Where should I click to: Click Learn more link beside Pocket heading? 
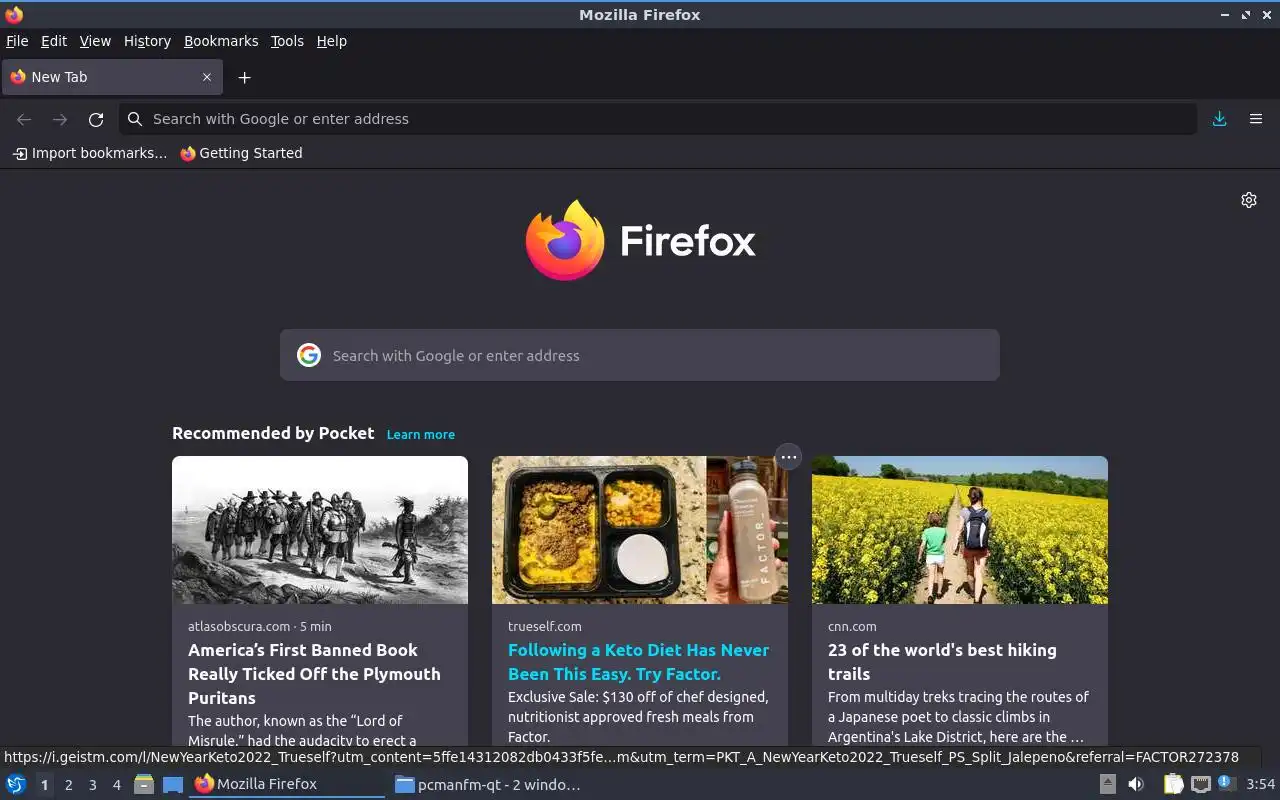421,434
